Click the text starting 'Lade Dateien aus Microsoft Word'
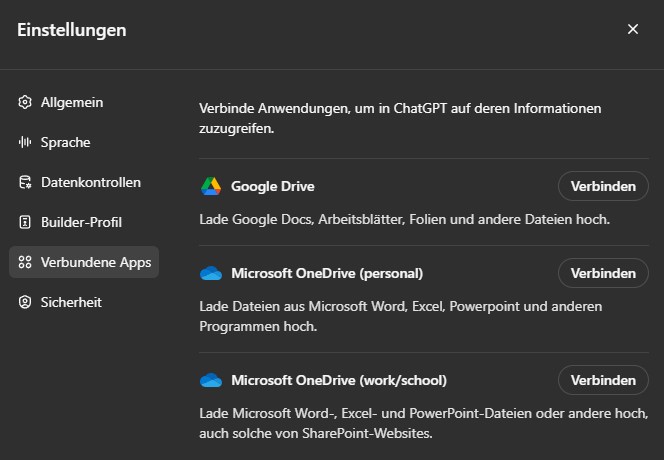 tap(401, 316)
